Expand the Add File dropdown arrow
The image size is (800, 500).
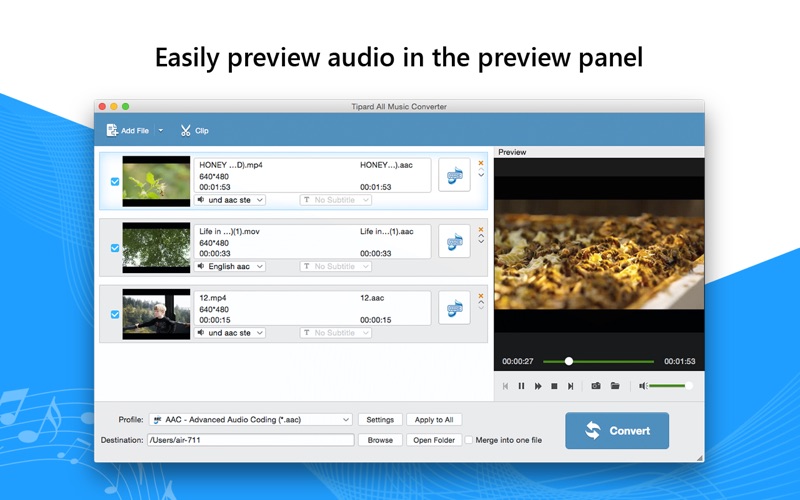[161, 130]
